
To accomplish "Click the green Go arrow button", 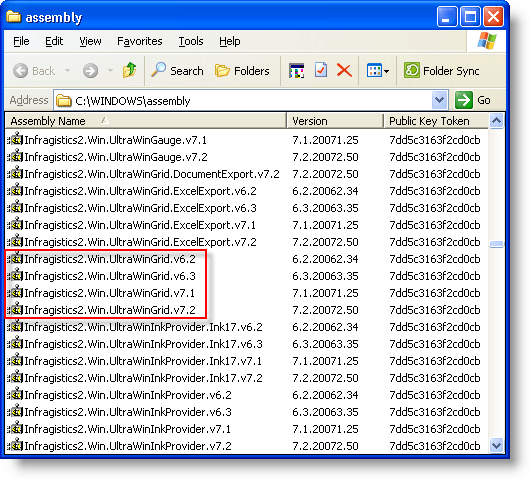I will [x=463, y=100].
